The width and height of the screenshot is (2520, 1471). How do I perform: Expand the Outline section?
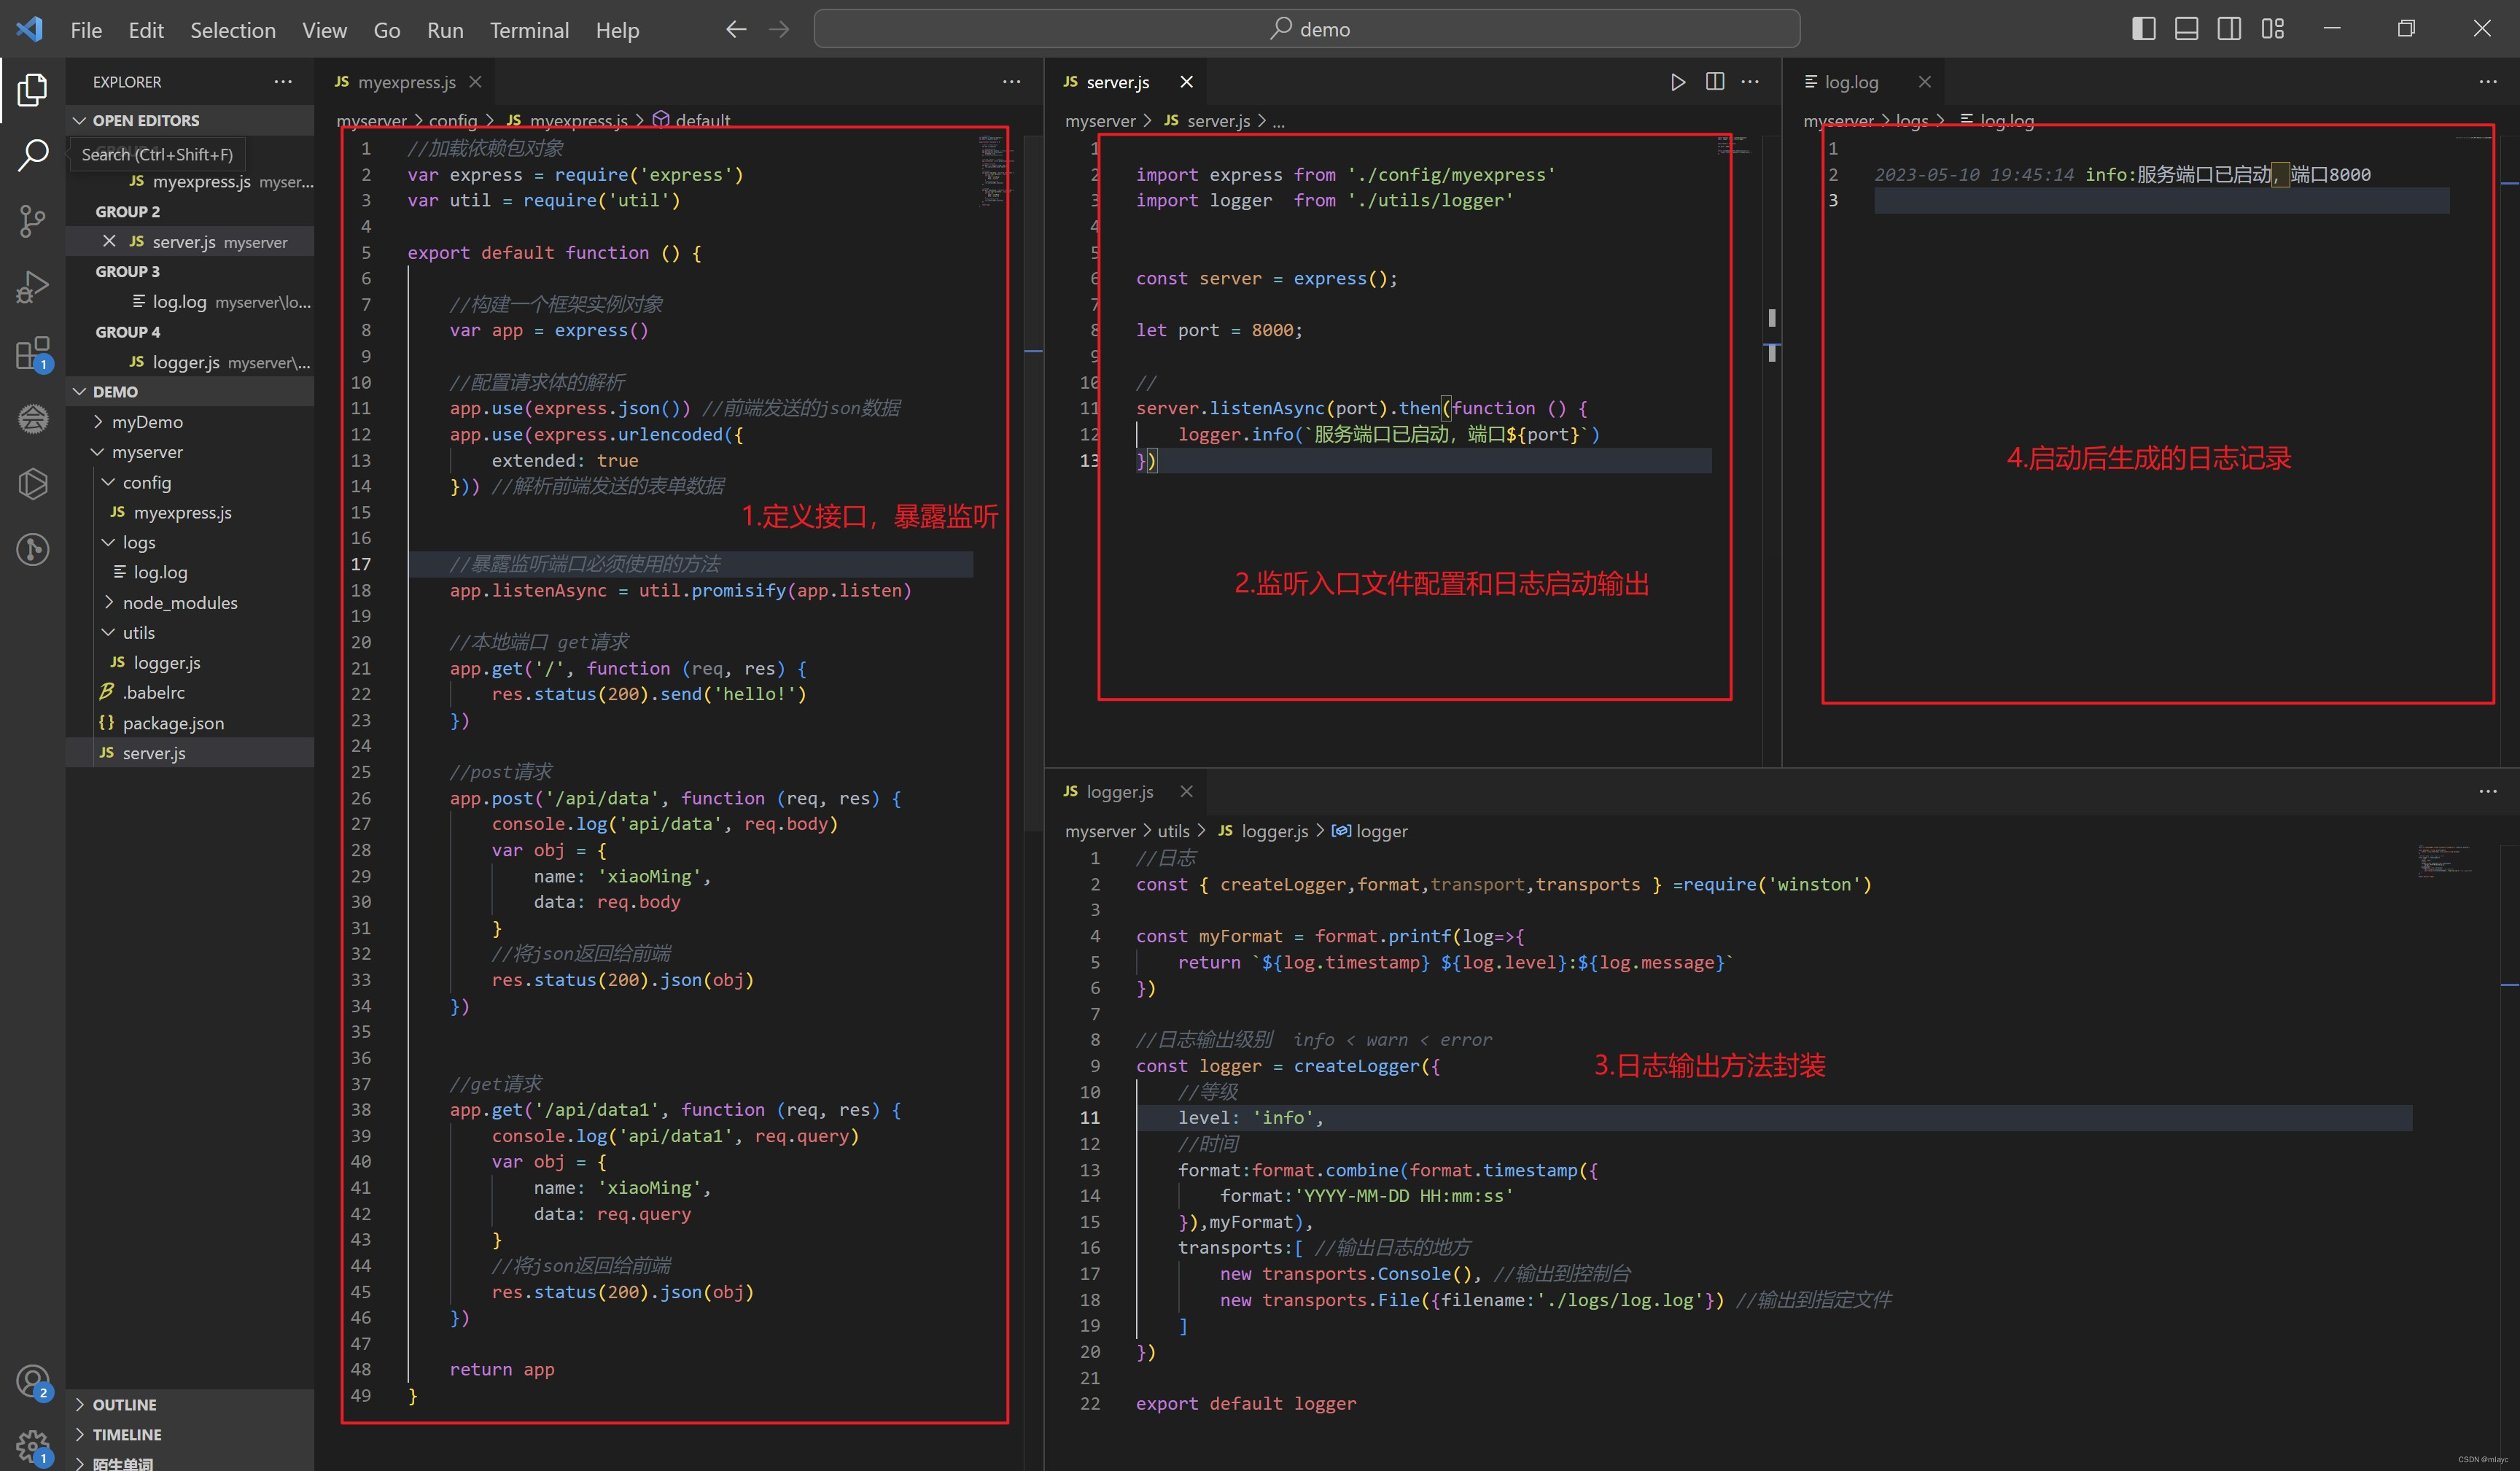click(124, 1405)
